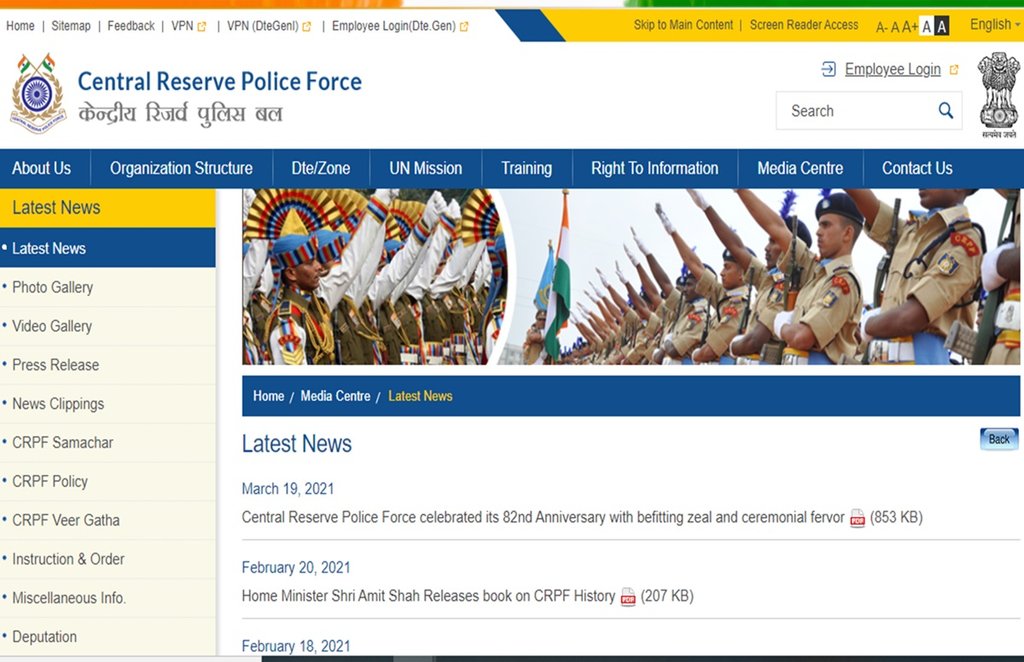Select Latest News in the sidebar list
The image size is (1024, 662).
point(108,248)
